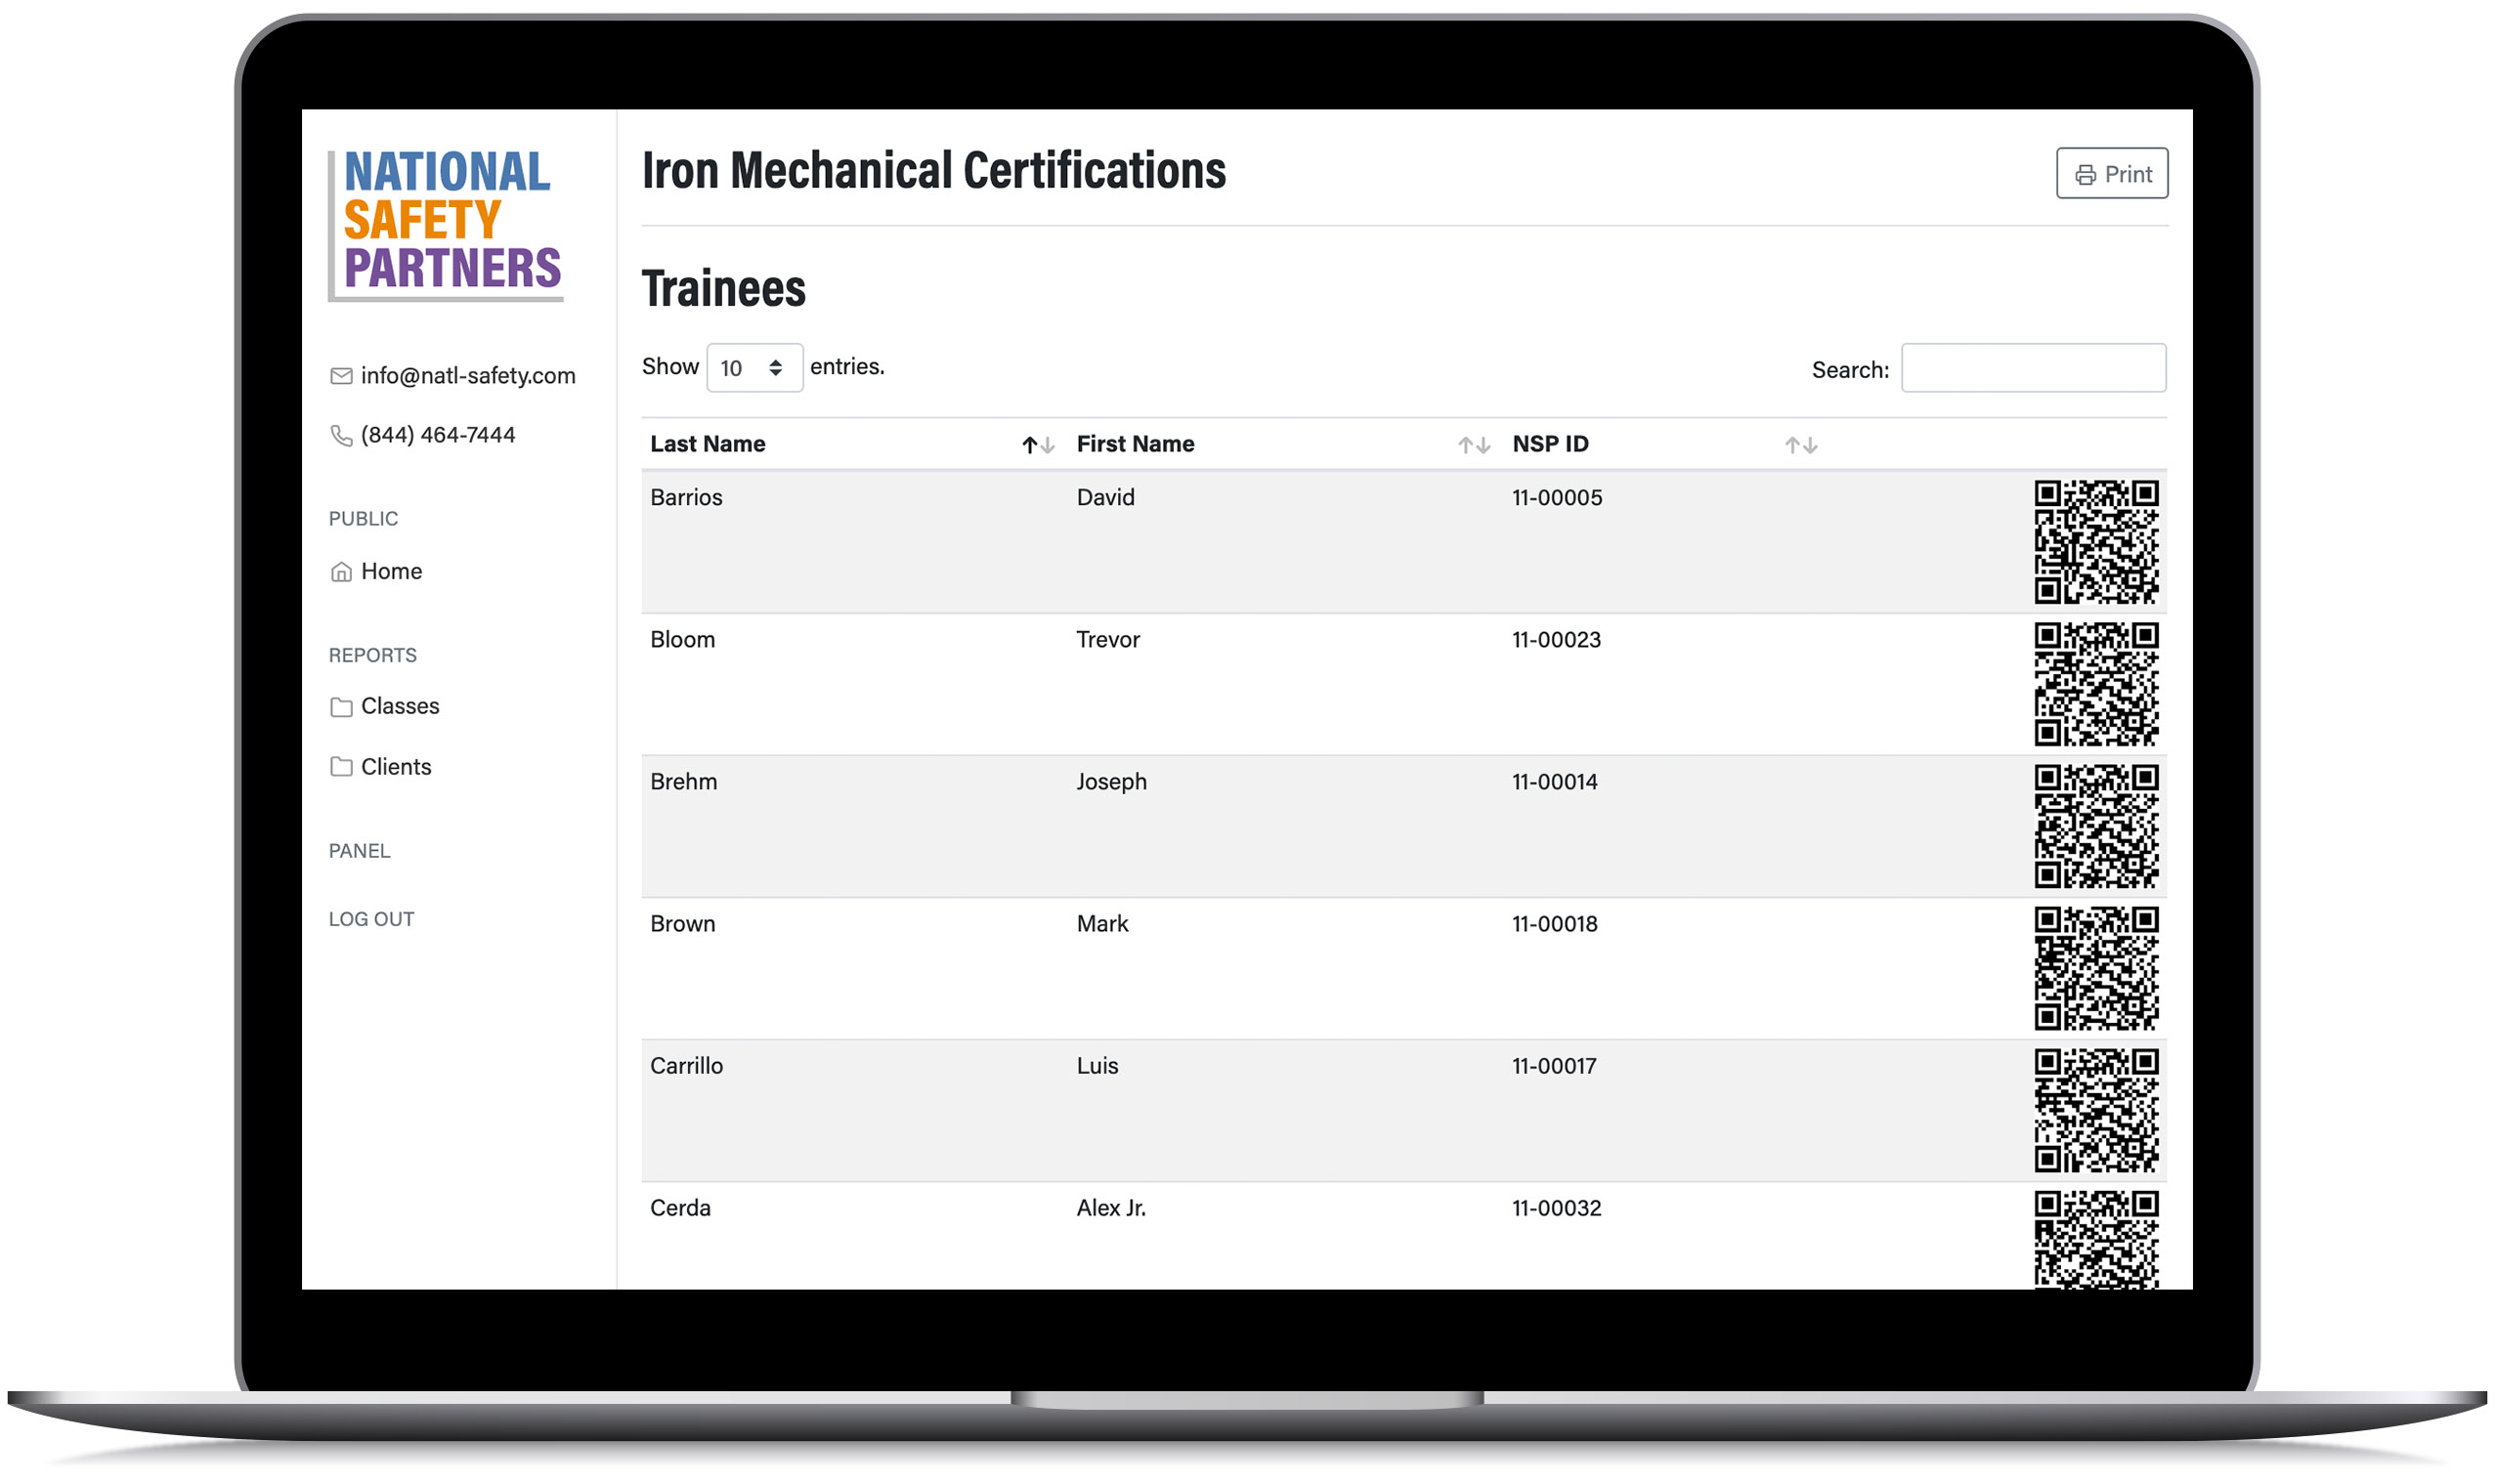Click NSP ID 11-00032

coord(1557,1207)
